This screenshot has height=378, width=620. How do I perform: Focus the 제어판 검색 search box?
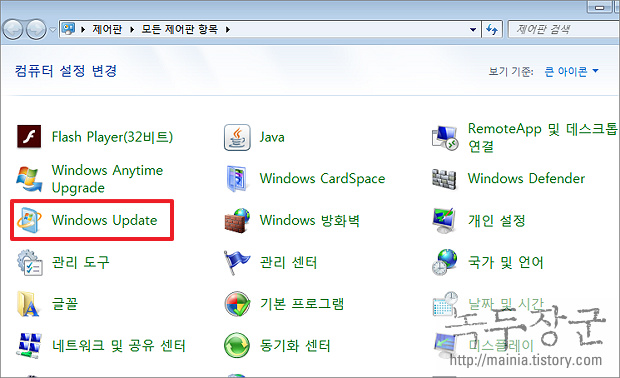point(564,29)
